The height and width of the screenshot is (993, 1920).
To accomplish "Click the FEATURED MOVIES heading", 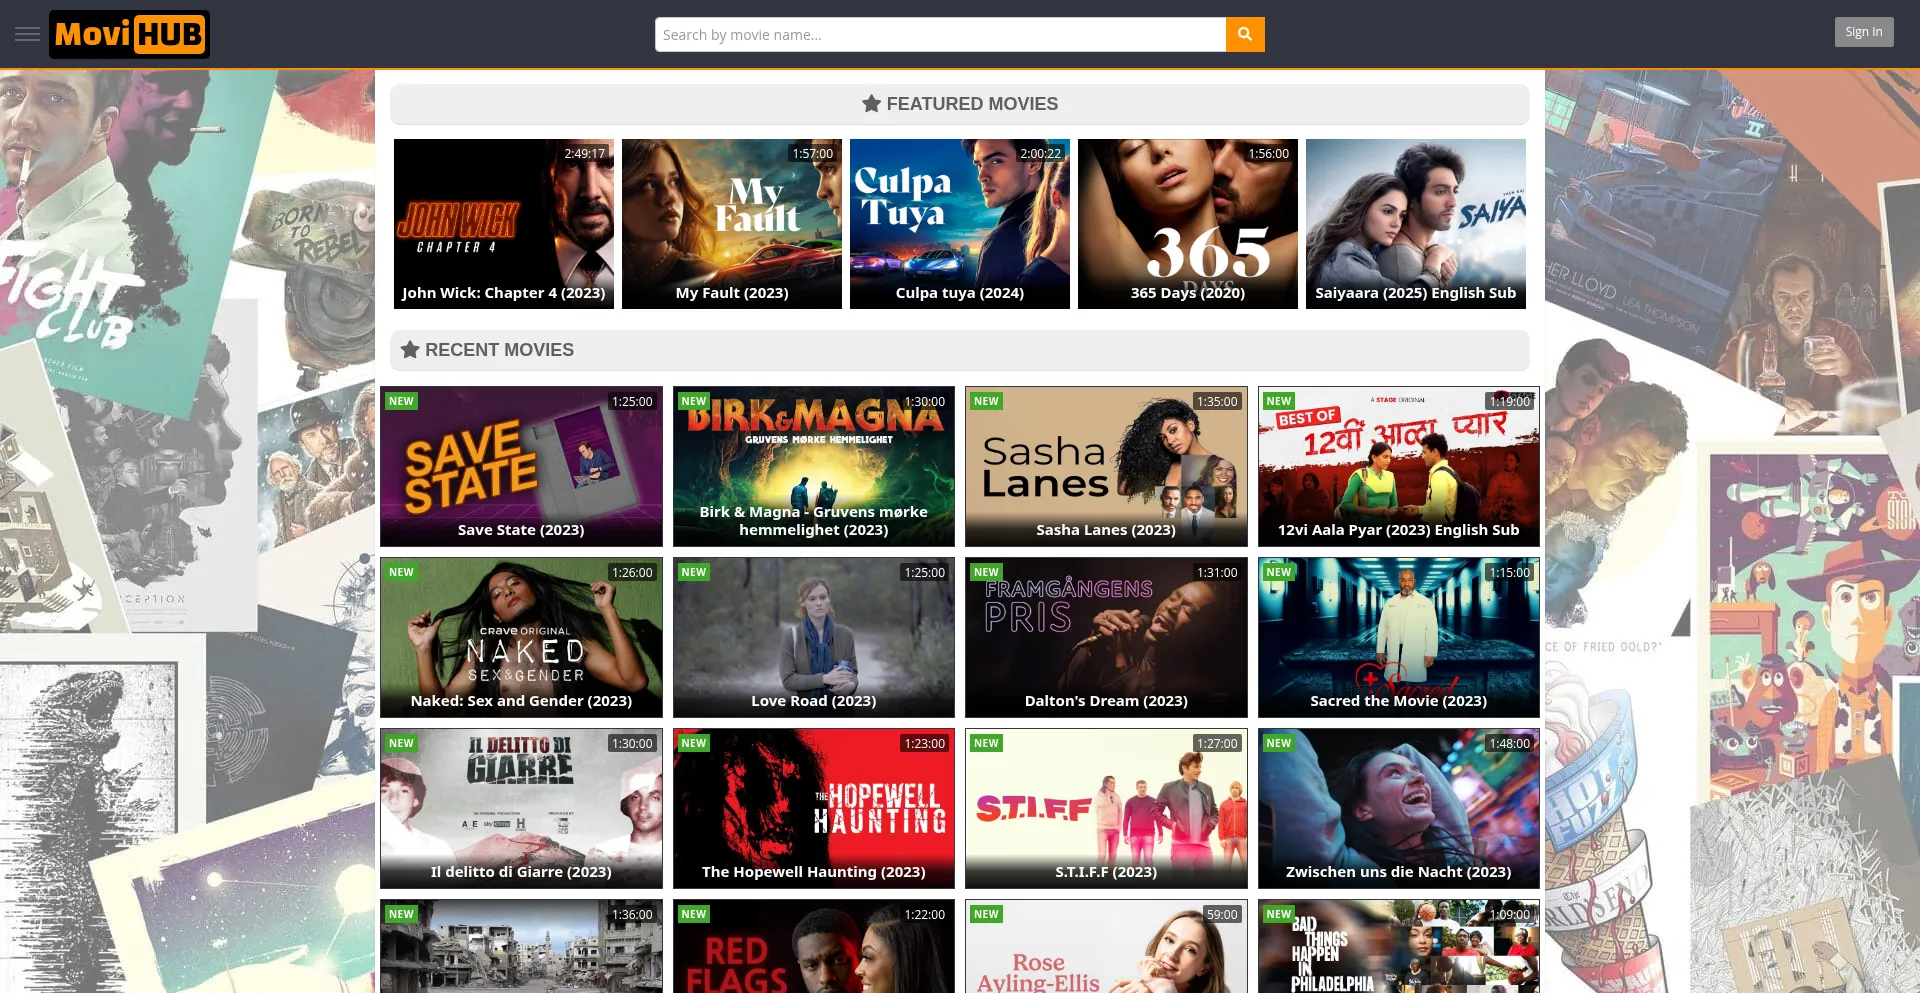I will [x=972, y=104].
